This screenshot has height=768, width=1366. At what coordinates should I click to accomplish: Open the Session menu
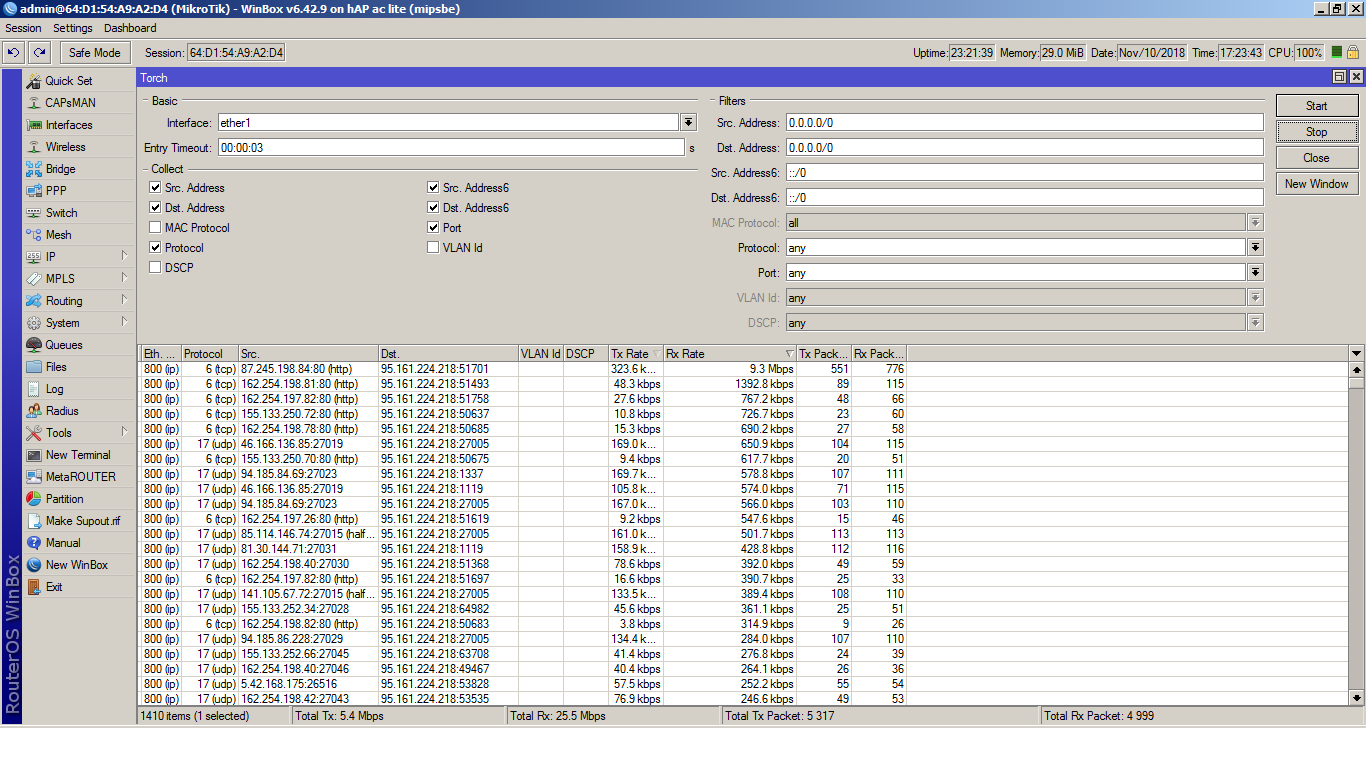[24, 28]
